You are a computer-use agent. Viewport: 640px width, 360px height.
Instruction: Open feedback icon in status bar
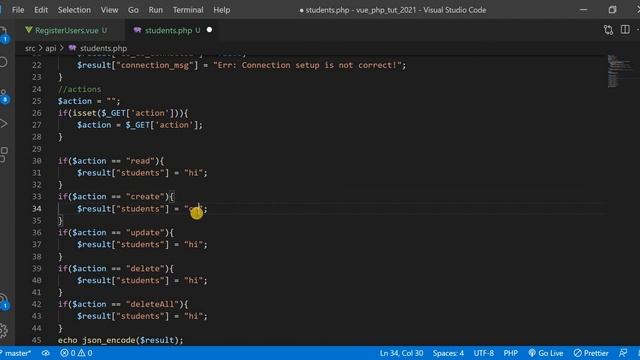[x=623, y=353]
